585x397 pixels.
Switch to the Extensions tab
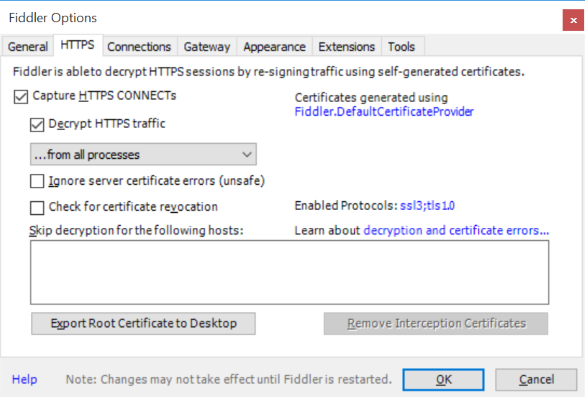pyautogui.click(x=347, y=47)
